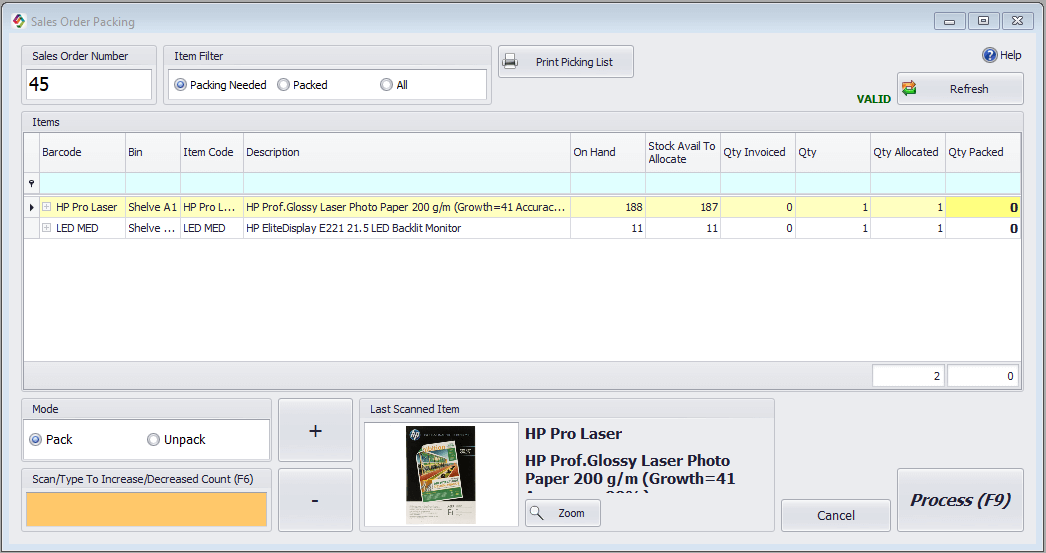This screenshot has width=1046, height=553.
Task: Click the Zoom button for scanned item
Action: [x=562, y=513]
